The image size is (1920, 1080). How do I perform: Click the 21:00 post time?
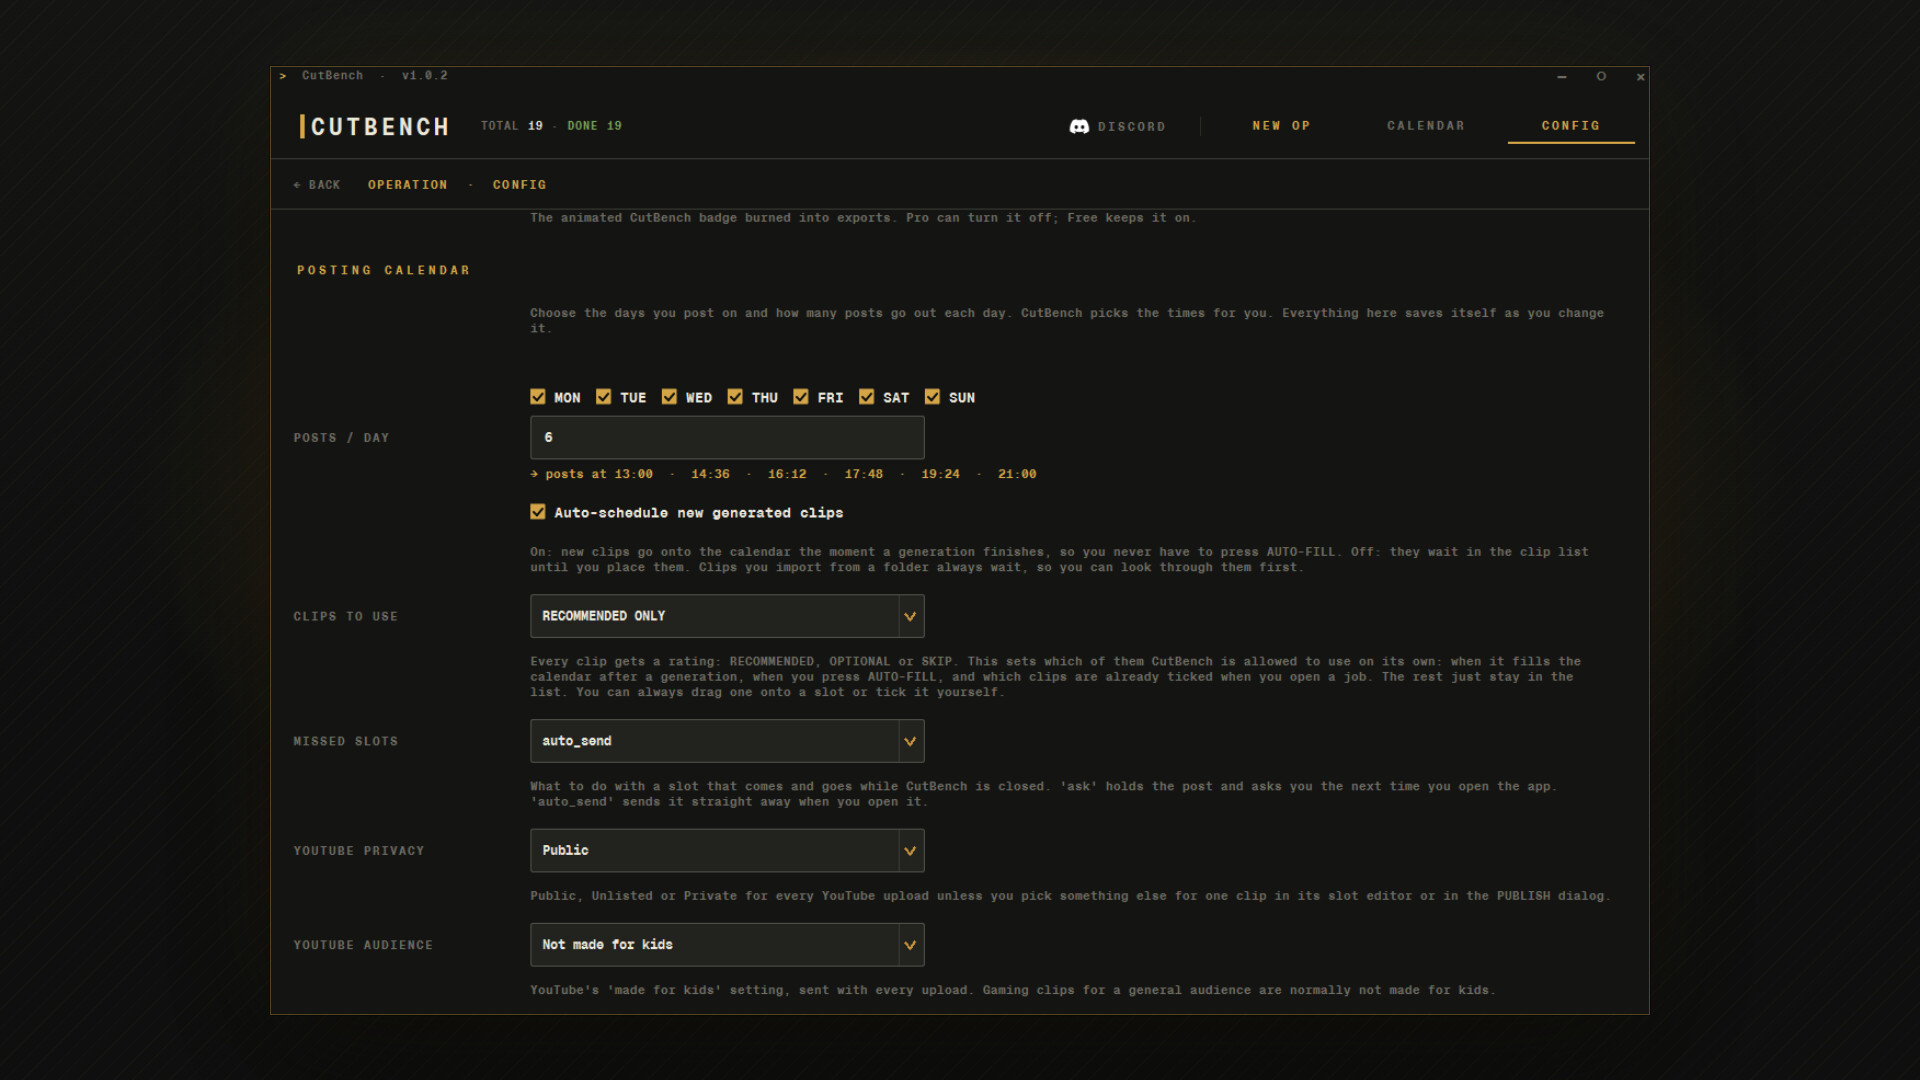(x=1017, y=474)
